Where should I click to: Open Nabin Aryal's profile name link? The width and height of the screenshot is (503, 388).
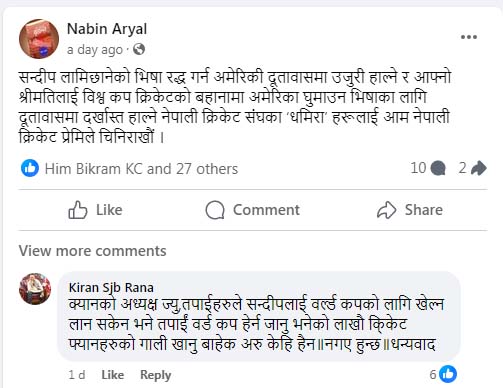pos(107,29)
